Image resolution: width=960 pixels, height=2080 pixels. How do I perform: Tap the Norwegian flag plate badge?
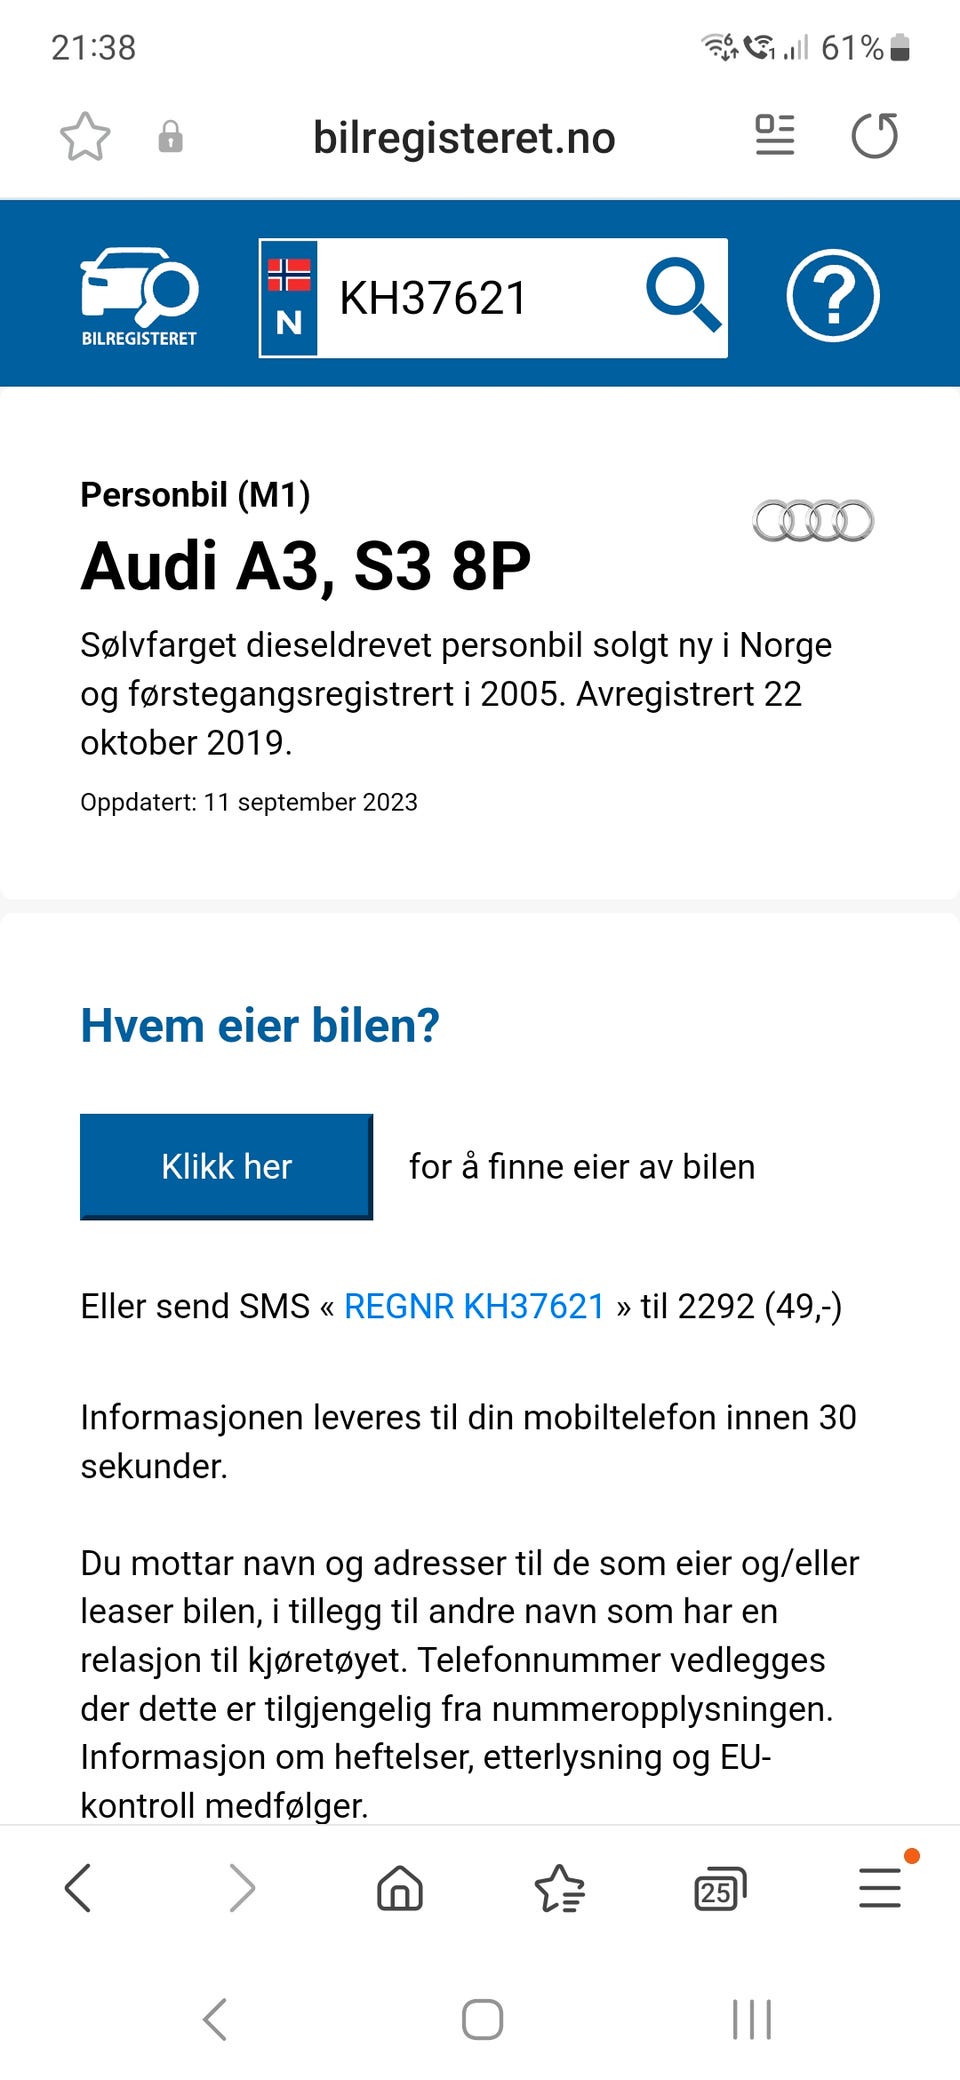pyautogui.click(x=289, y=298)
